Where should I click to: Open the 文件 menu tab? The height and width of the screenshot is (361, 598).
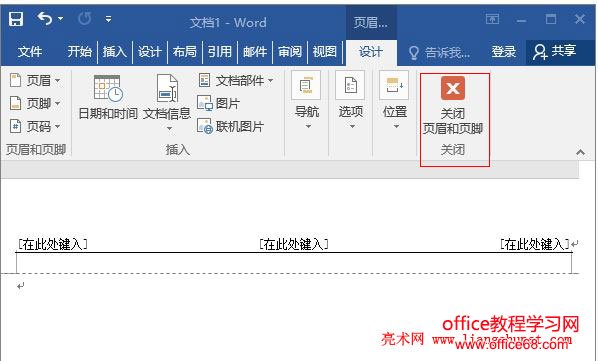click(30, 51)
